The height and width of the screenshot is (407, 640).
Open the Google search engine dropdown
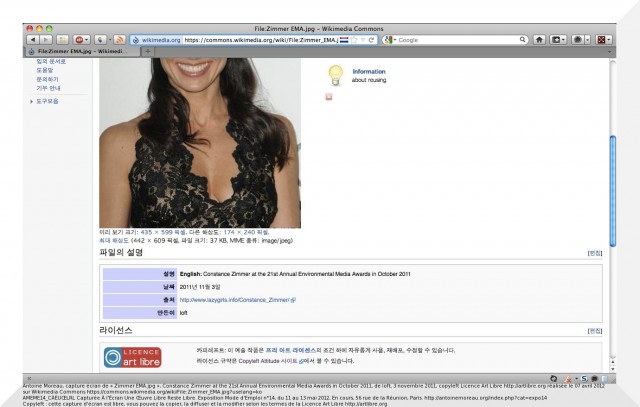pyautogui.click(x=390, y=40)
